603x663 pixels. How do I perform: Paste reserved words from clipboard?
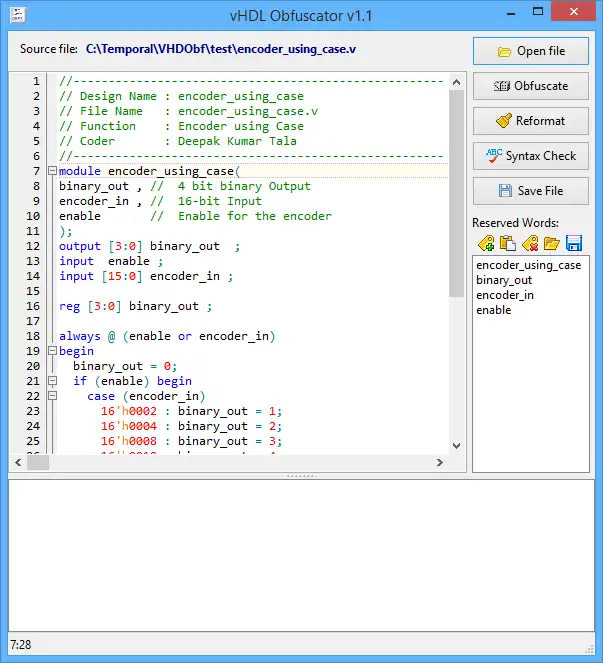point(507,244)
